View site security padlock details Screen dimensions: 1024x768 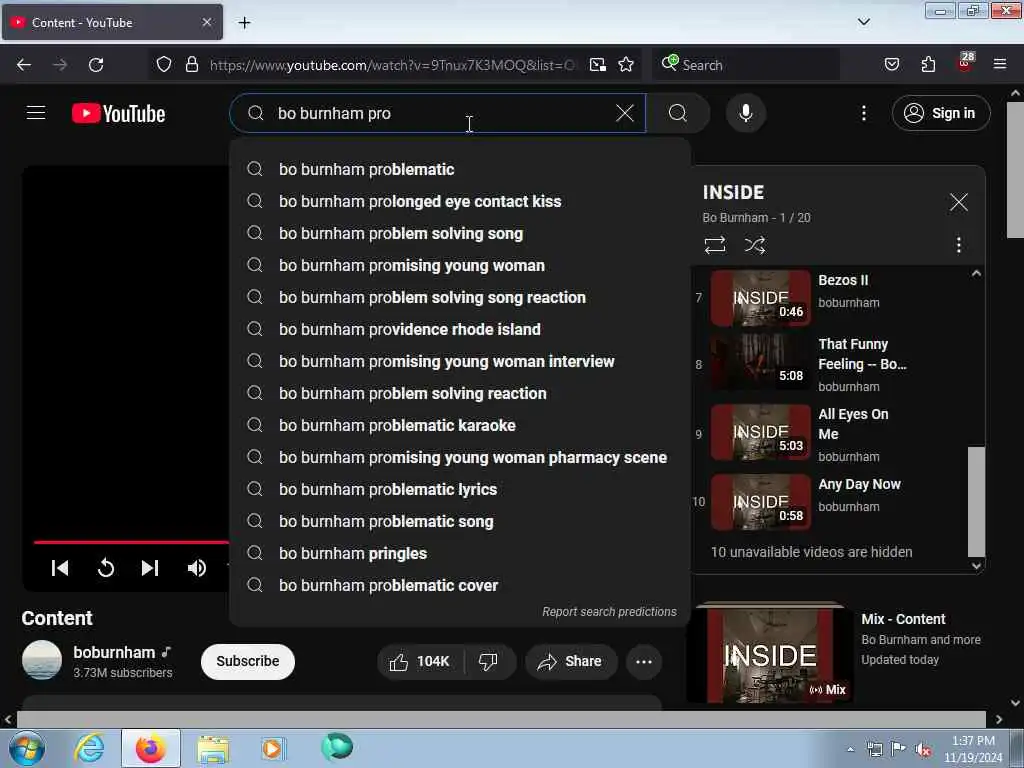(191, 65)
